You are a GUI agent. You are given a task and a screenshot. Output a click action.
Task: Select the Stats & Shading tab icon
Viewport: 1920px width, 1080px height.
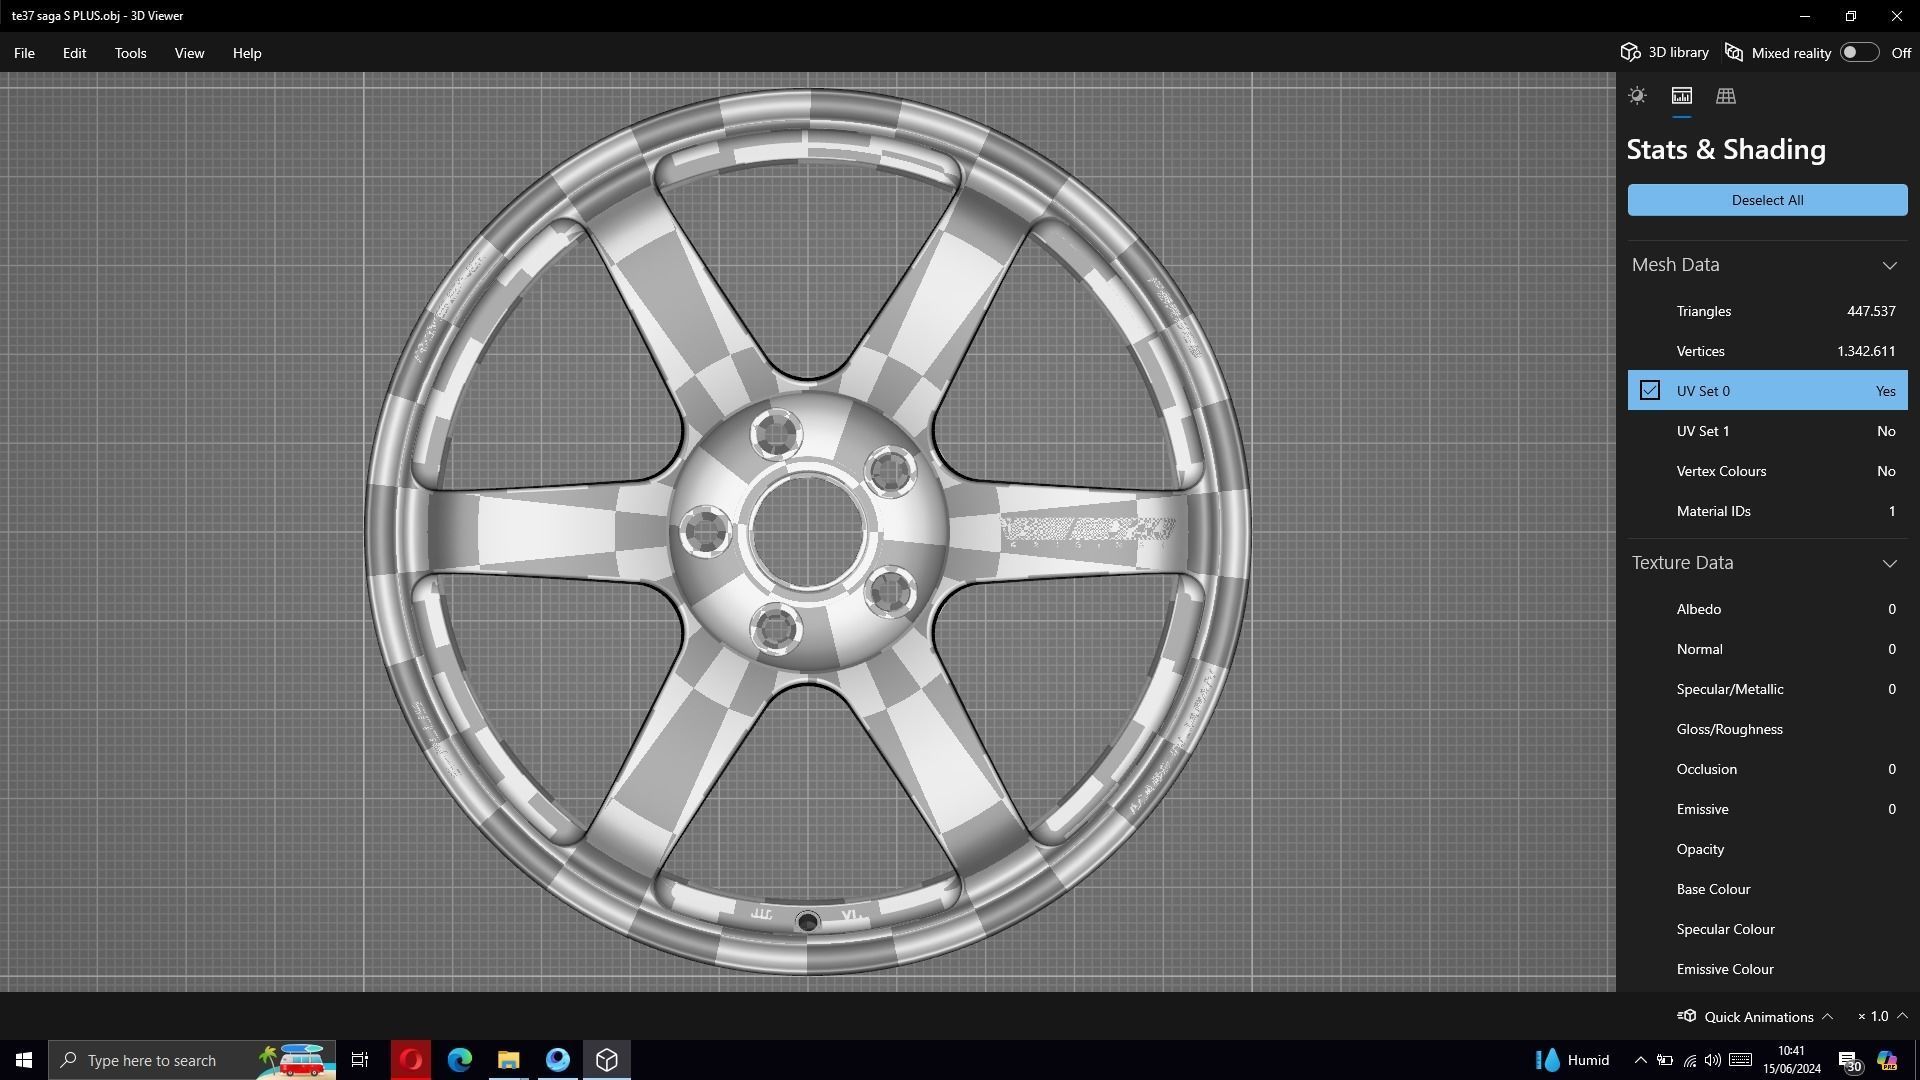1681,96
